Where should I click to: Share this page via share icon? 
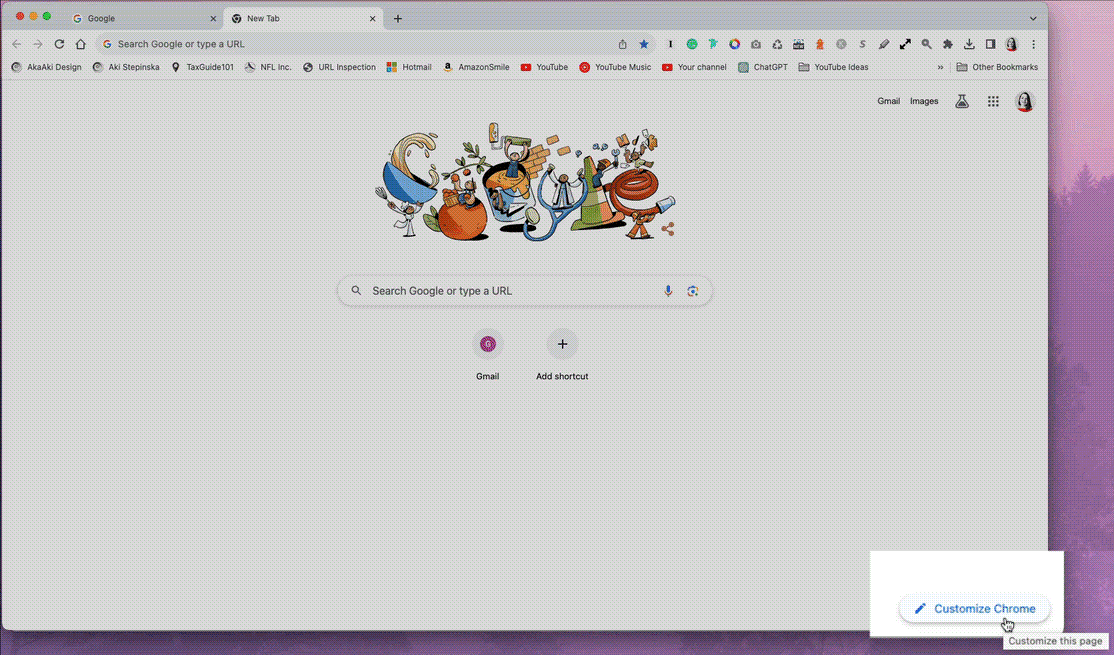(x=622, y=44)
